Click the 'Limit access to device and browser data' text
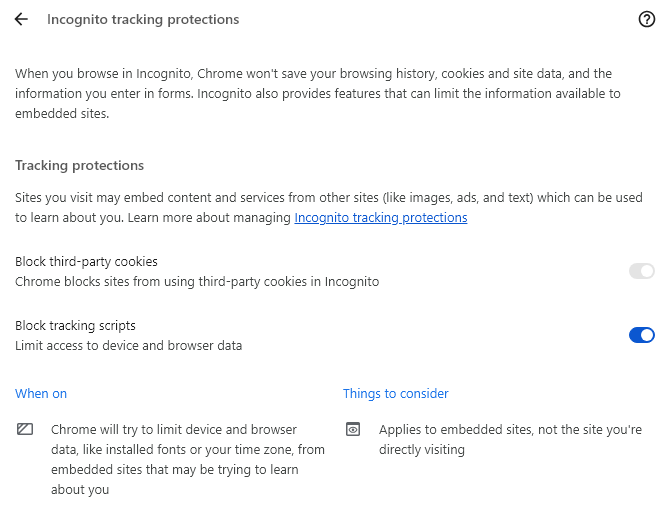The image size is (671, 506). click(128, 345)
